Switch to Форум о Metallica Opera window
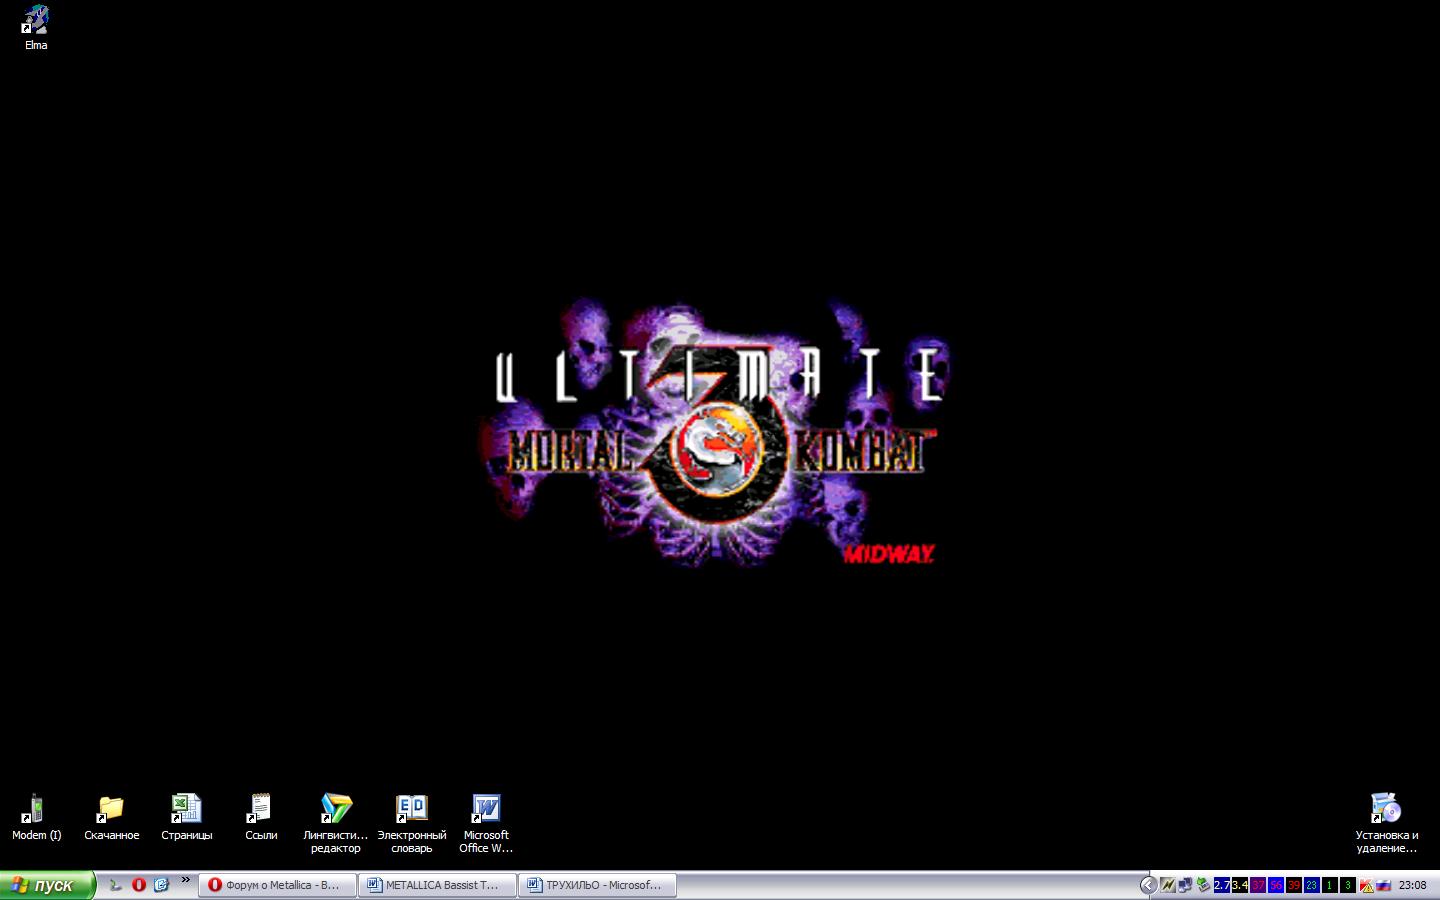The height and width of the screenshot is (900, 1440). pos(277,885)
